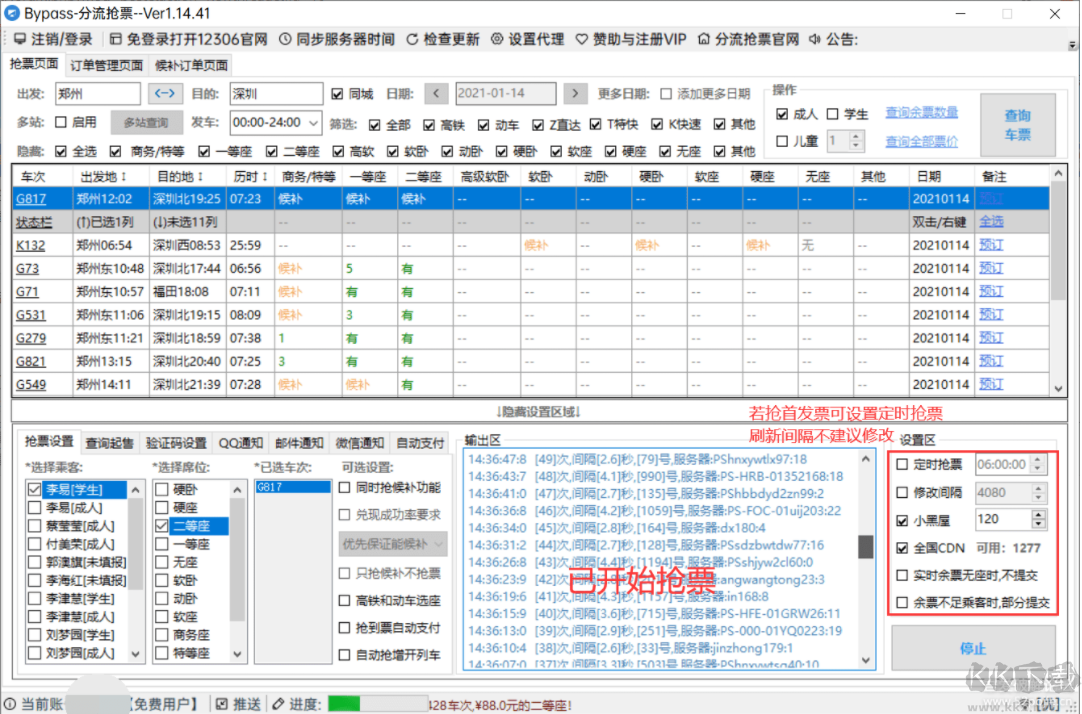Switch to 订单管理页面 tab
The image size is (1082, 714).
click(x=106, y=66)
